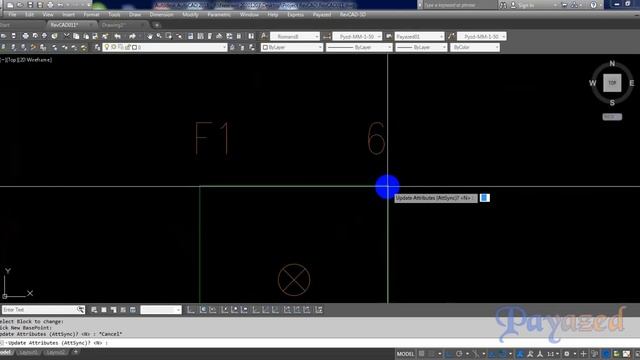Open the Edit menu
640x360 pixels.
29,14
